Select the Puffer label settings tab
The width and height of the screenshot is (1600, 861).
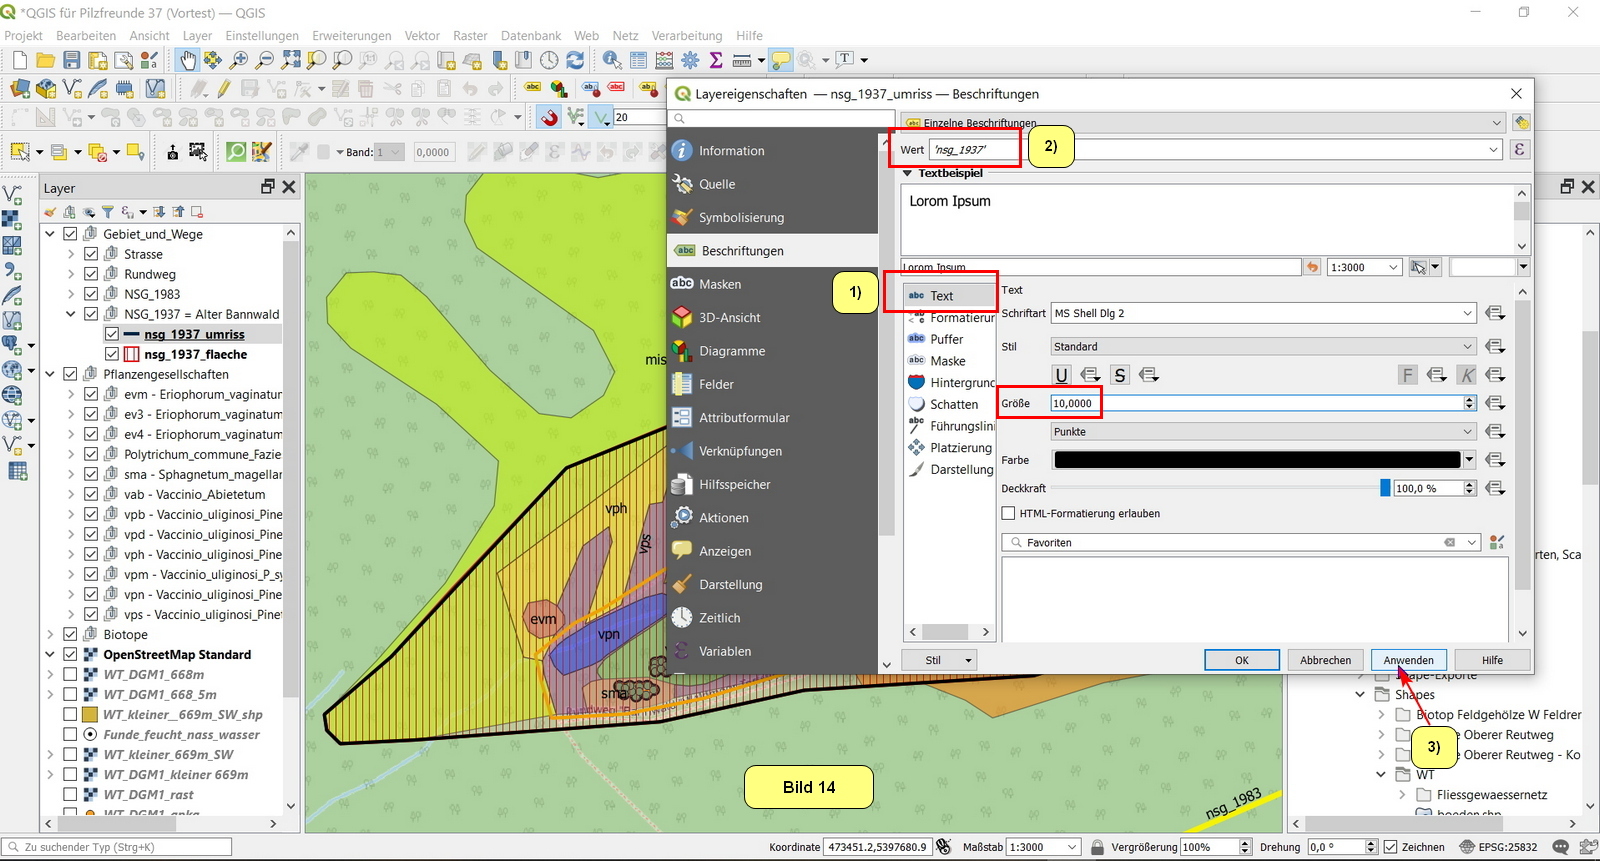coord(946,339)
